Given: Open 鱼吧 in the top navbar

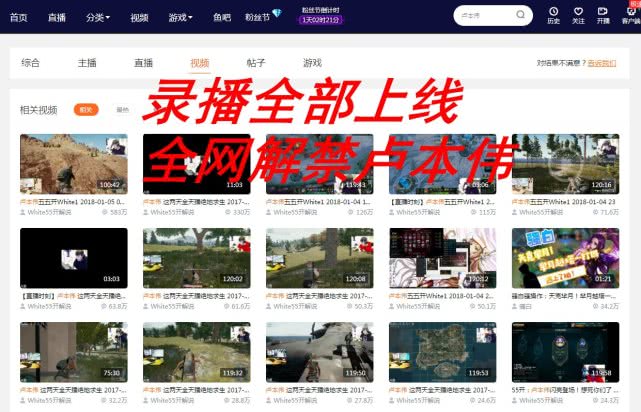Looking at the screenshot, I should 222,18.
